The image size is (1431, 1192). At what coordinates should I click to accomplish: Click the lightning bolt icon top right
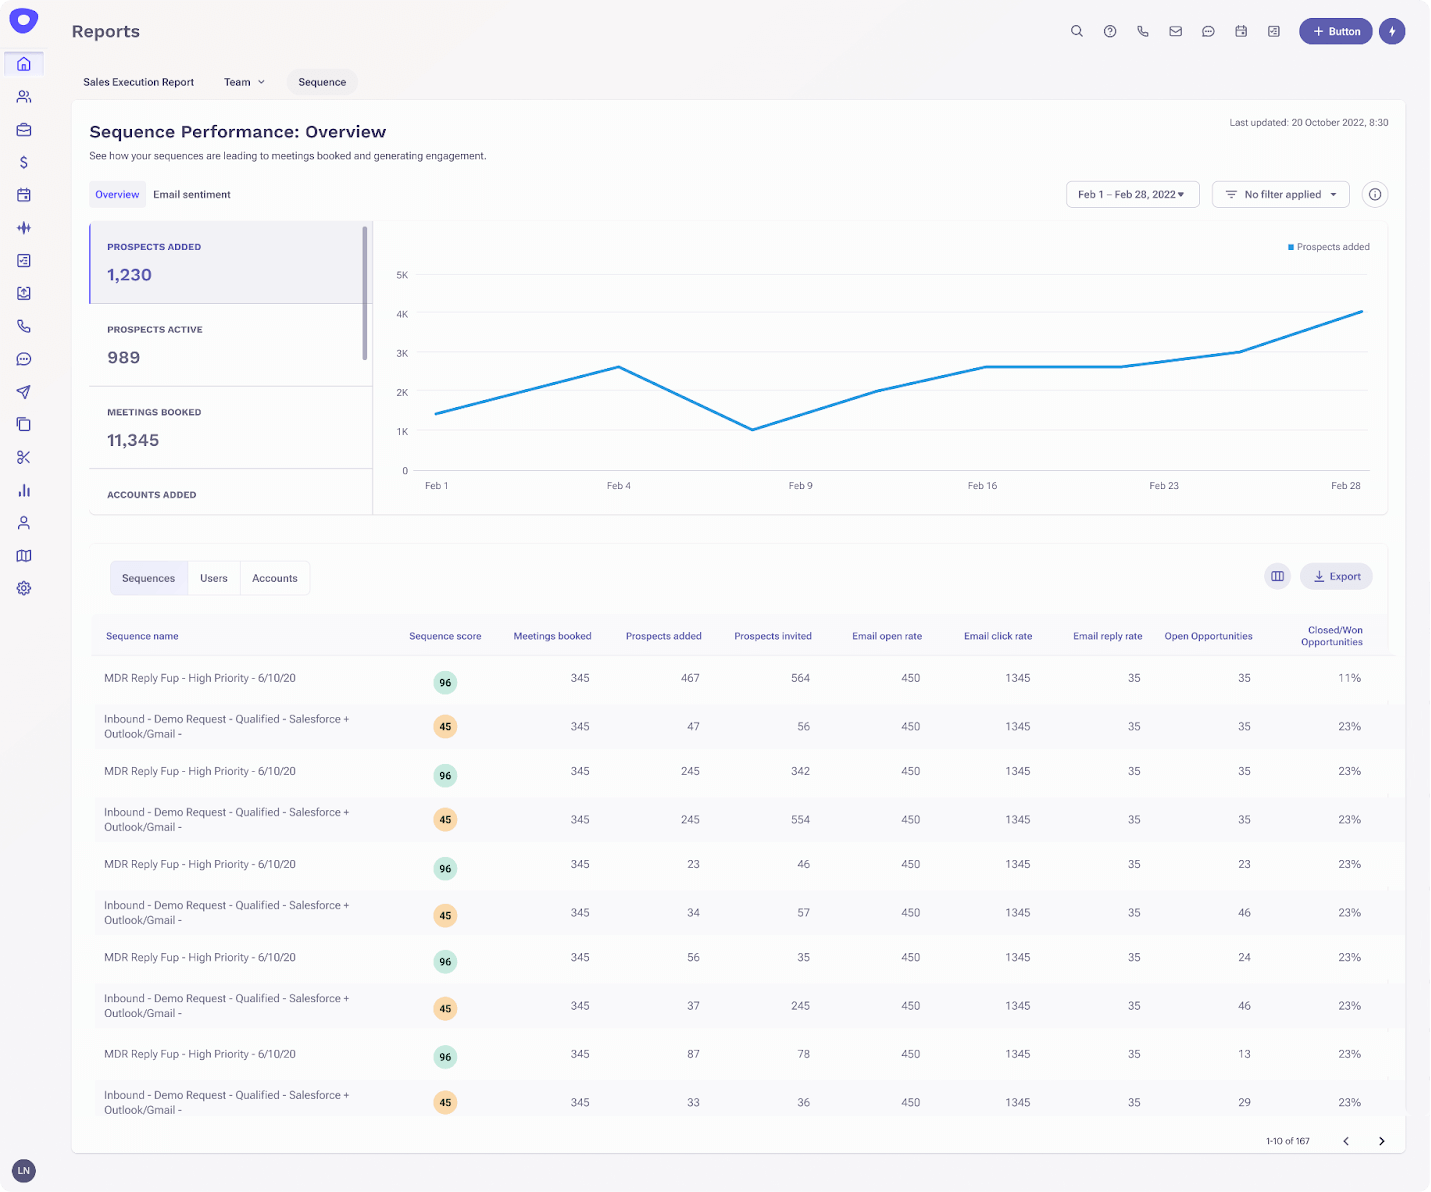pos(1392,31)
